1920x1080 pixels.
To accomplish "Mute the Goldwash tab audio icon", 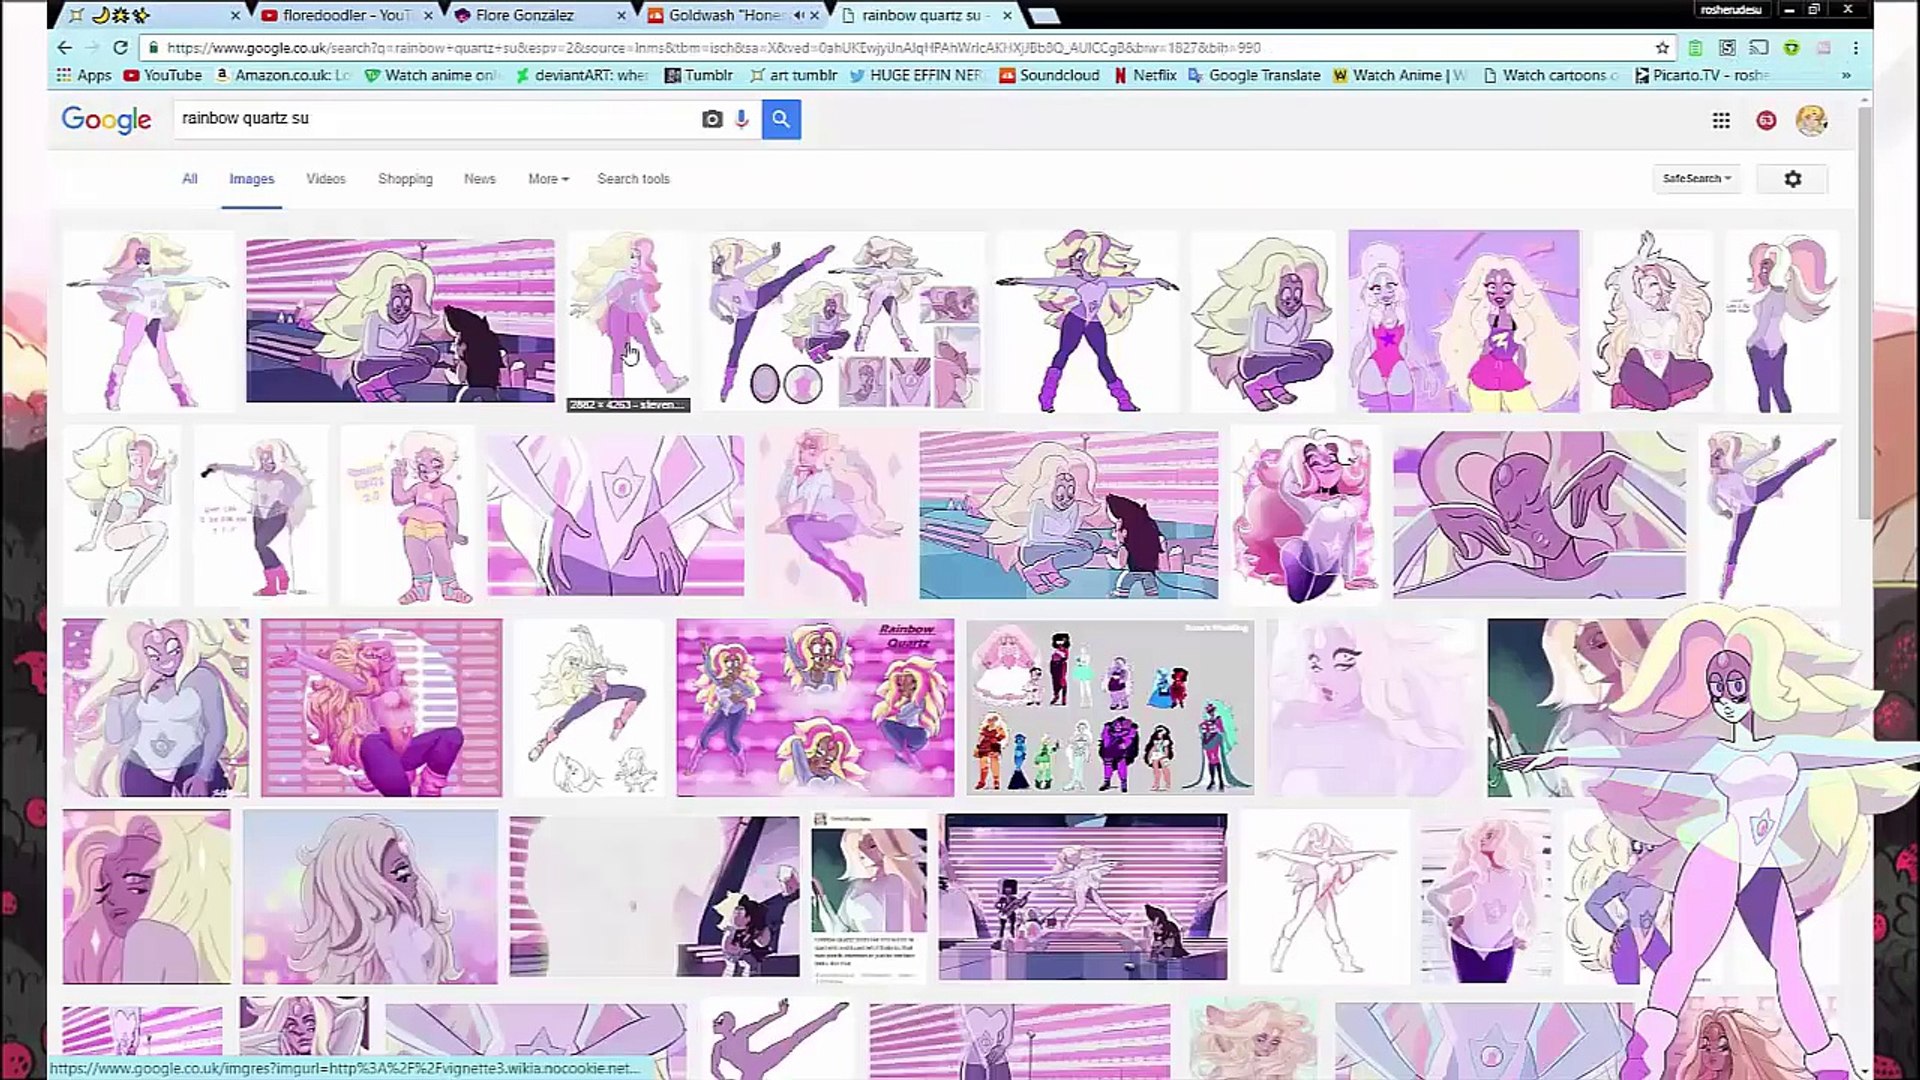I will click(x=798, y=15).
